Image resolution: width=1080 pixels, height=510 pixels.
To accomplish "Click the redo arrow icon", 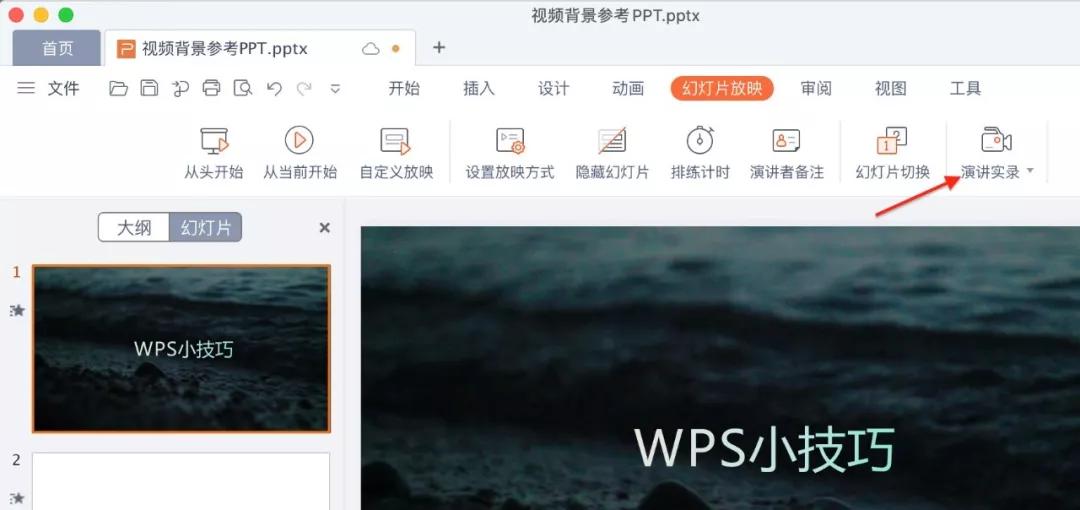I will tap(304, 88).
